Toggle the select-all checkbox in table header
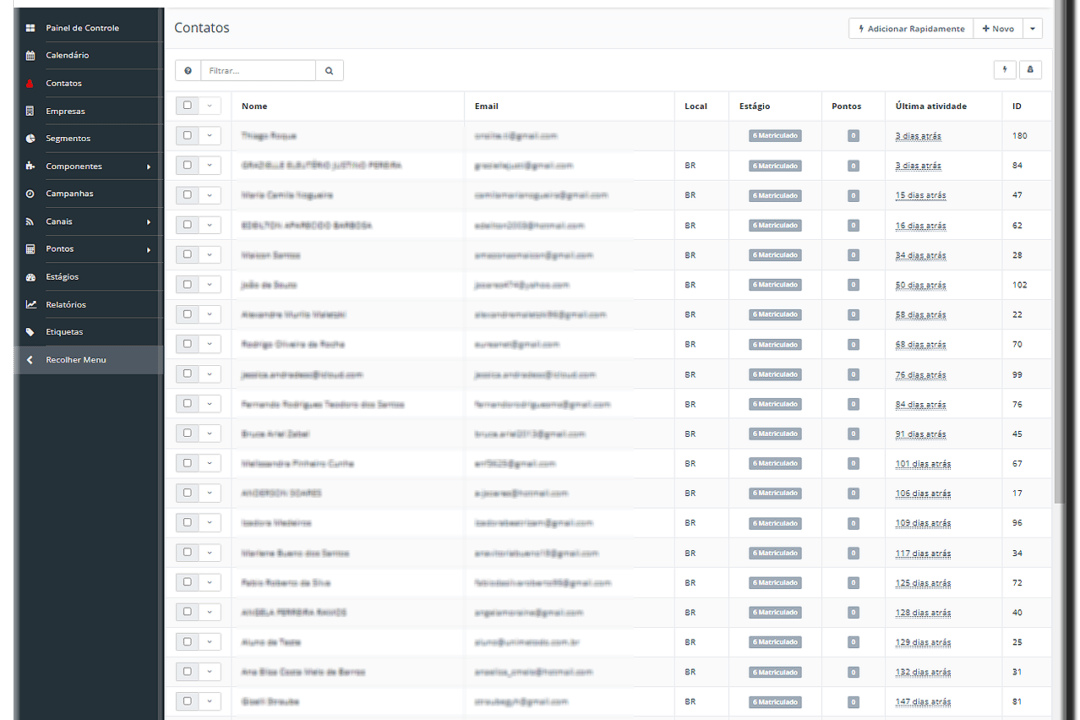This screenshot has width=1080, height=720. click(187, 105)
